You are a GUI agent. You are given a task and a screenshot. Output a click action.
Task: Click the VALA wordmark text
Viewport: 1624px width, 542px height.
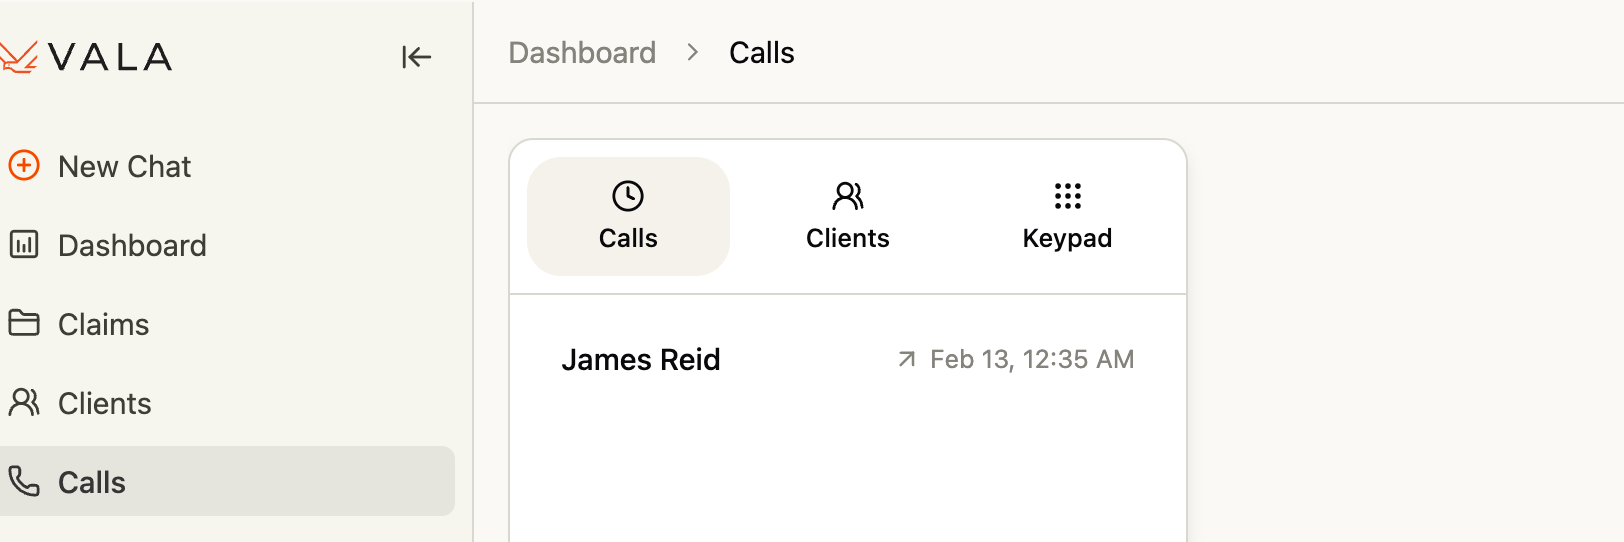110,57
